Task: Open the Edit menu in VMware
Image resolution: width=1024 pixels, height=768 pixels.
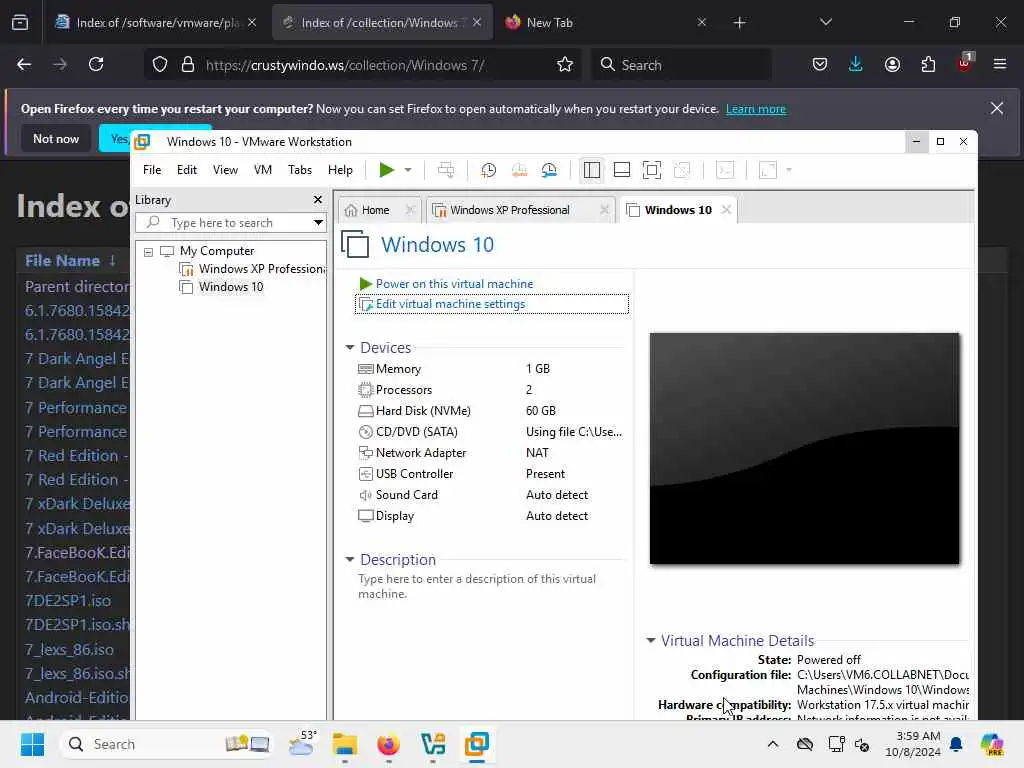Action: pyautogui.click(x=186, y=170)
